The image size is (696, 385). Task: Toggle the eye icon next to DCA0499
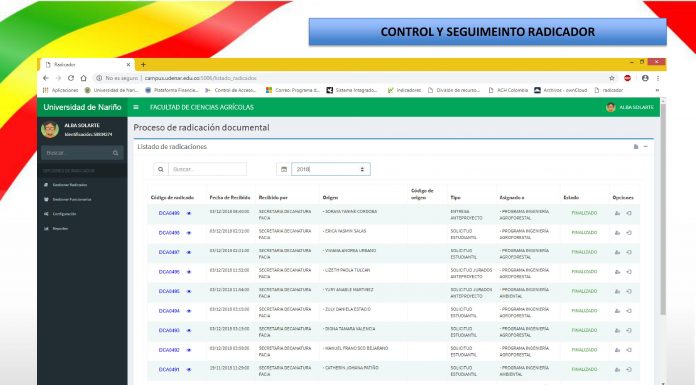pyautogui.click(x=189, y=214)
